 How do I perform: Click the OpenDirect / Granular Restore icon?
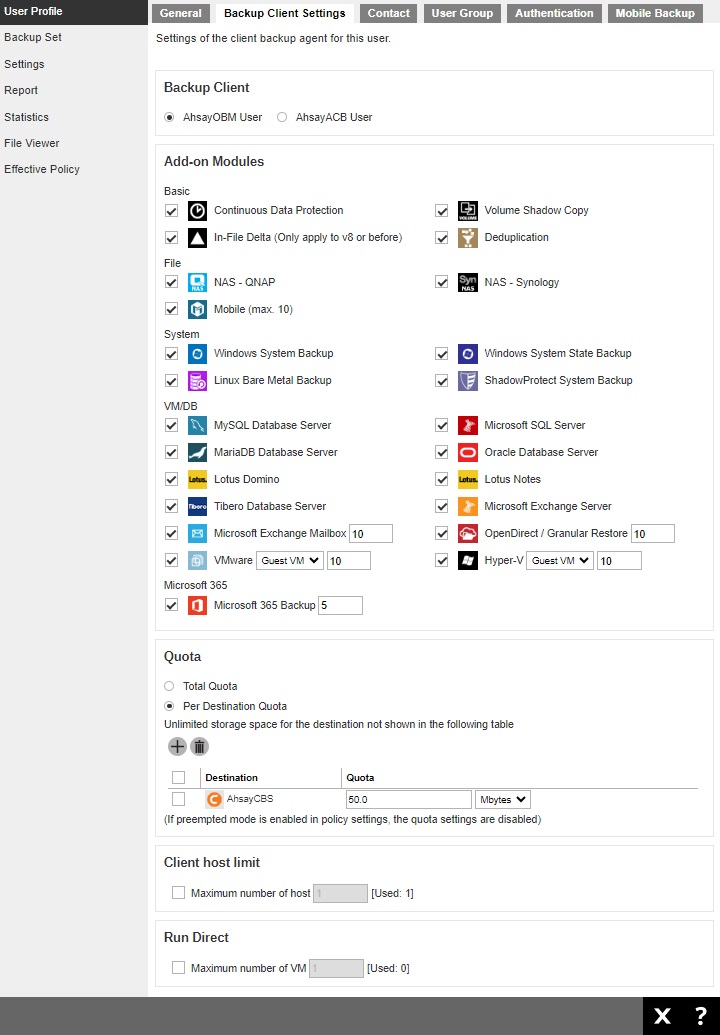(x=468, y=533)
